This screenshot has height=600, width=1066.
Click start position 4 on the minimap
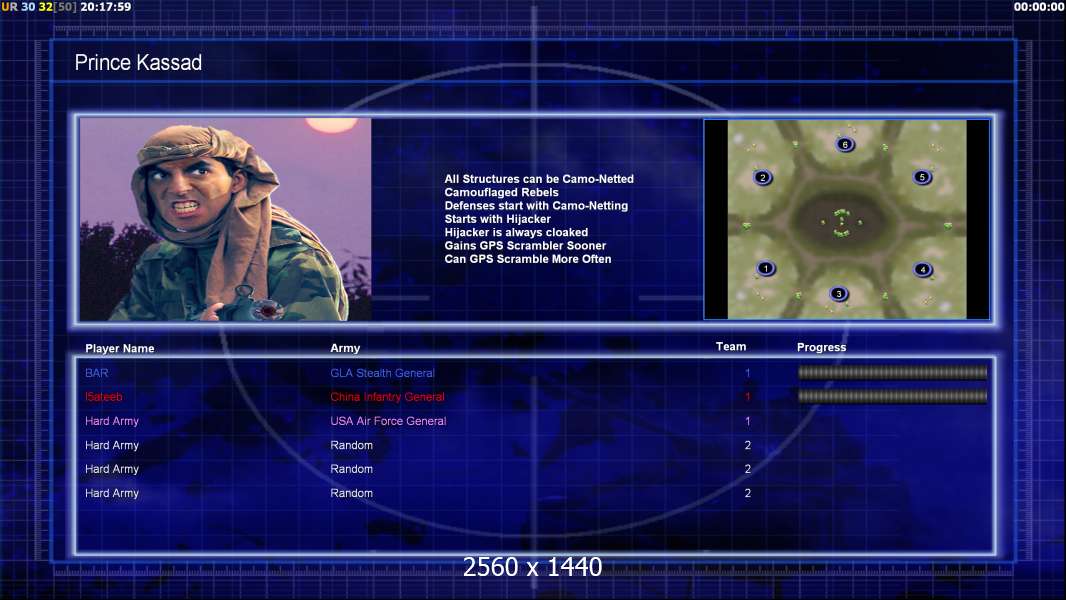click(x=923, y=269)
